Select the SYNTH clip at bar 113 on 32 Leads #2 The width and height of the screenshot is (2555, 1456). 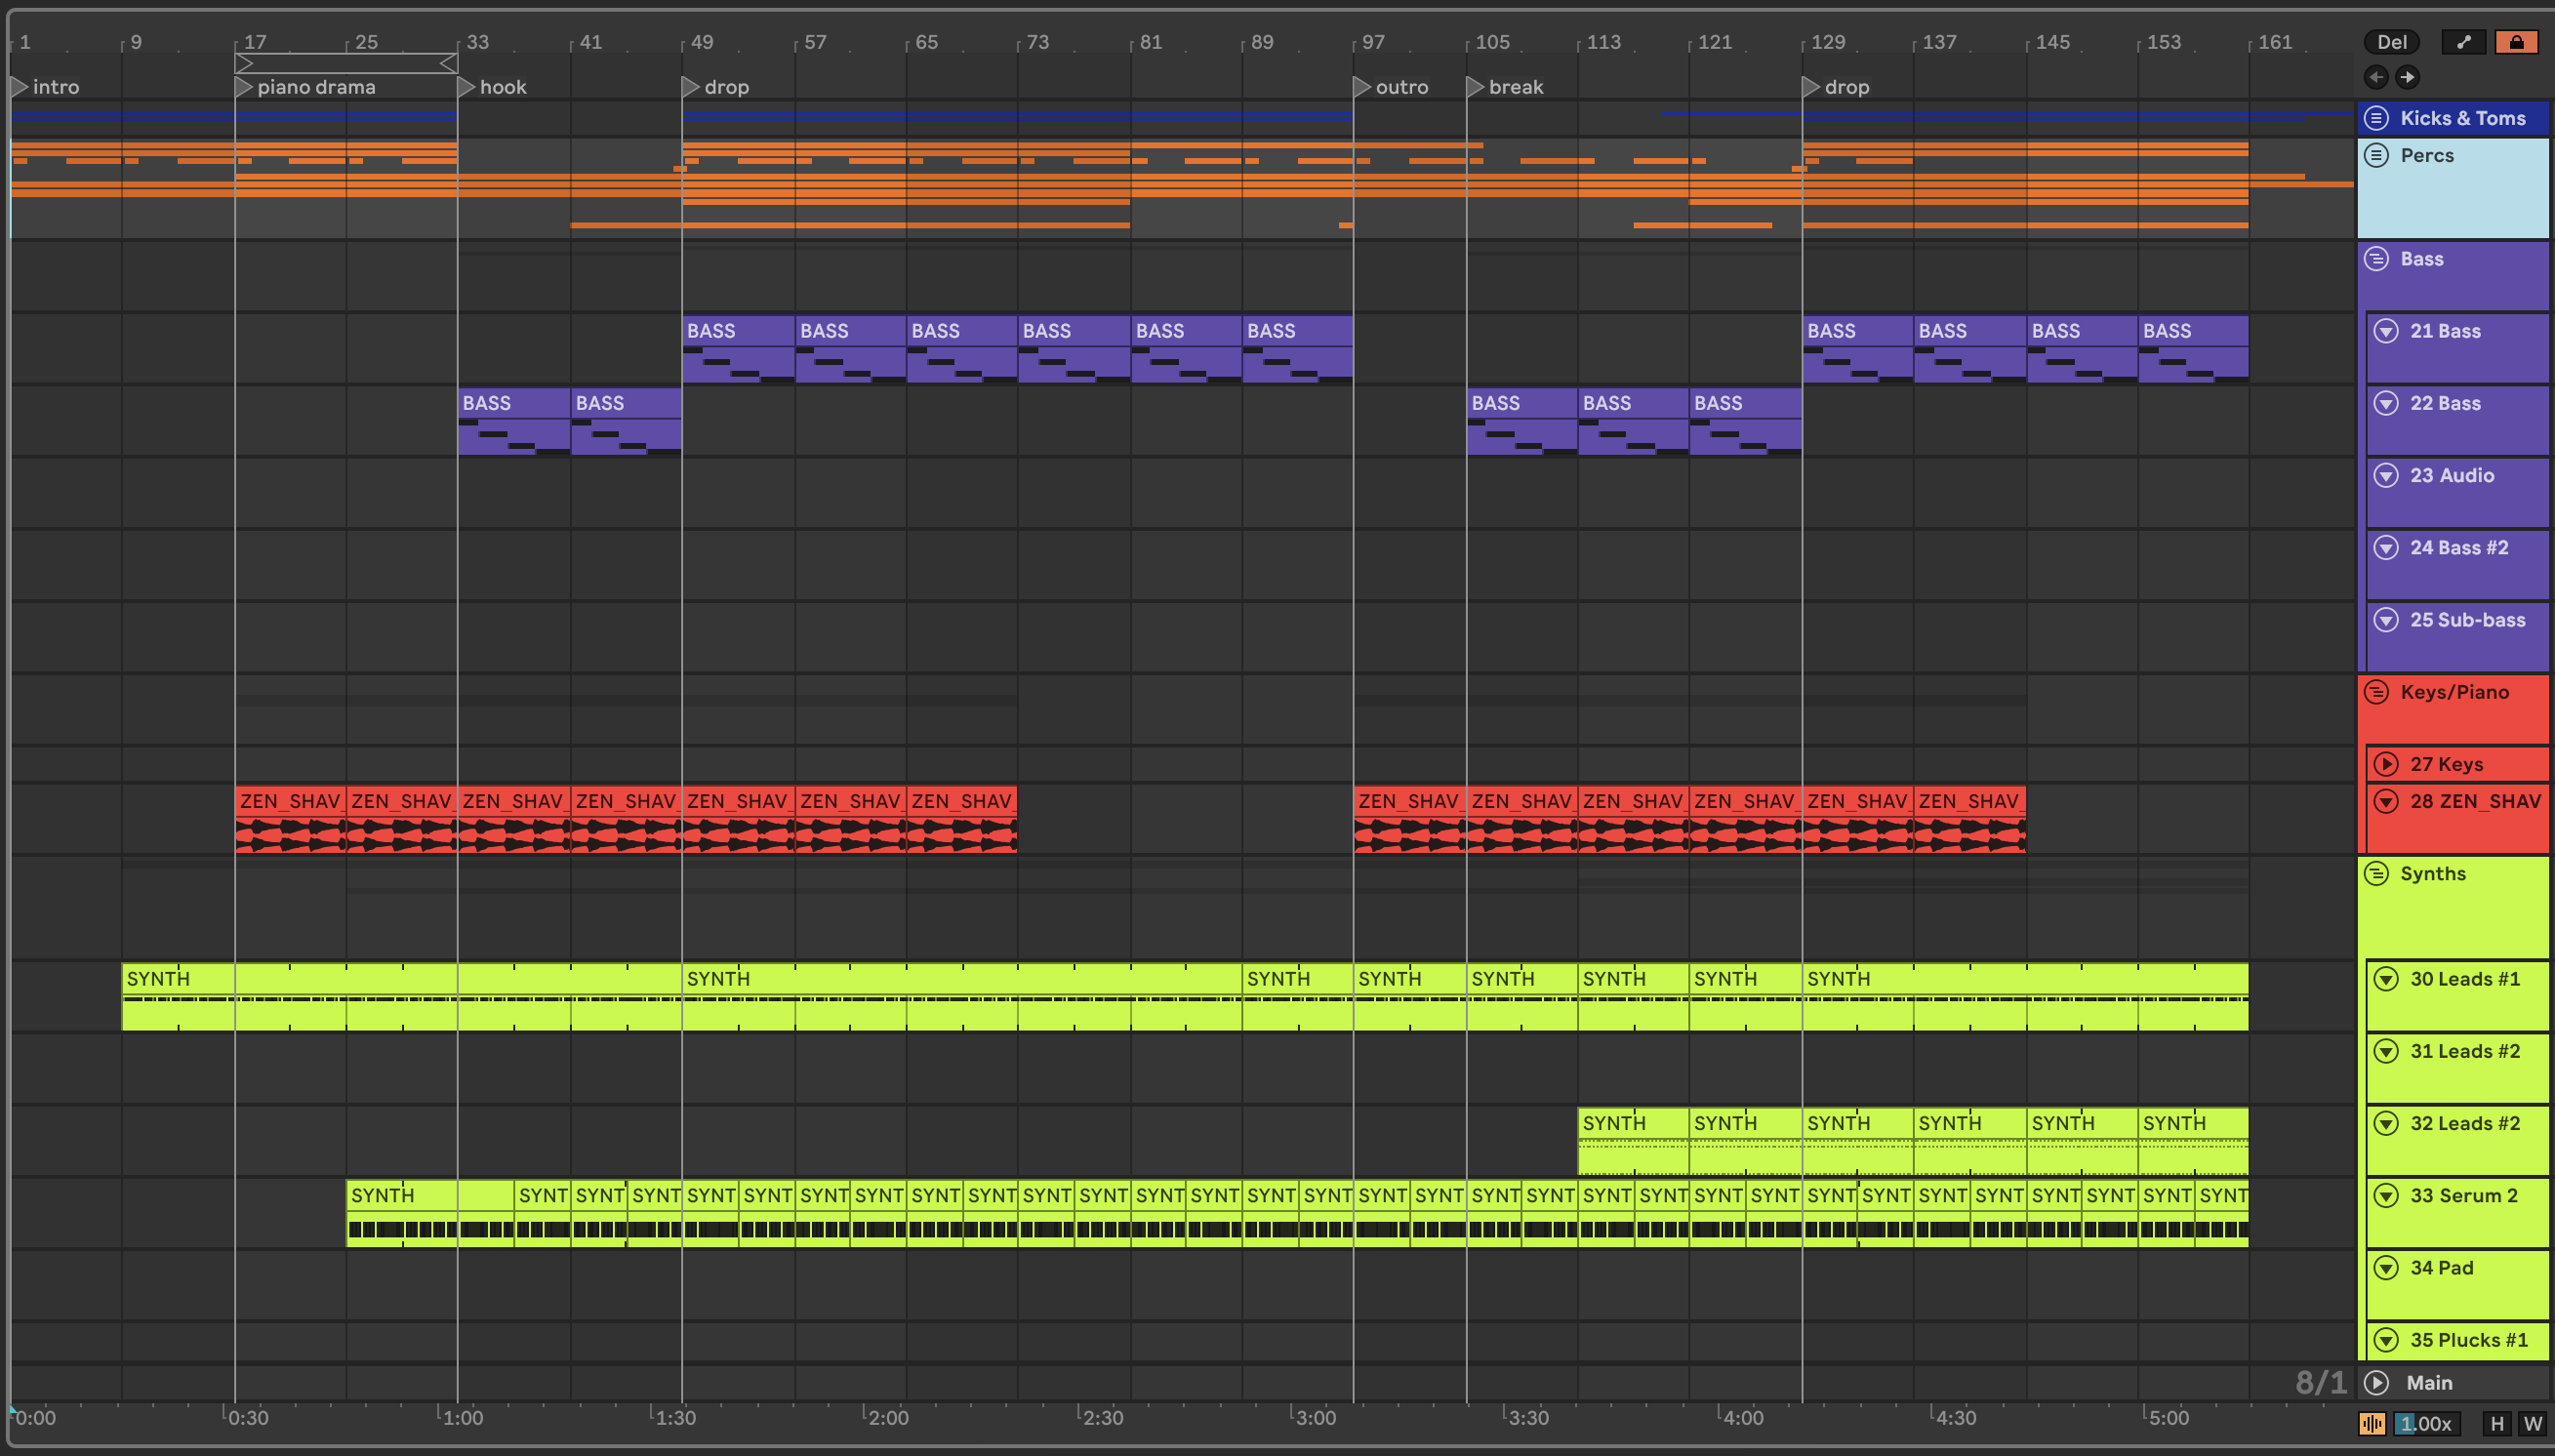1633,1141
